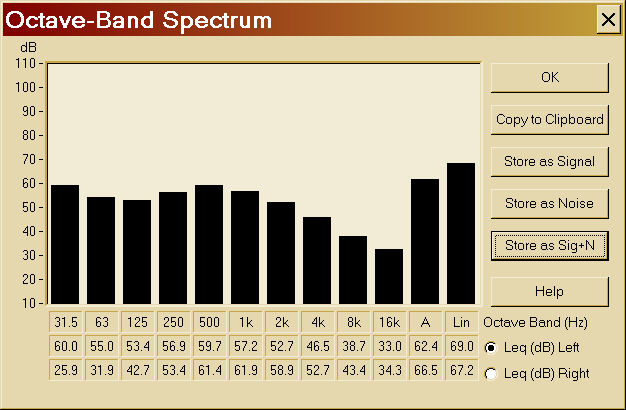
Task: Click the Lin label cell
Action: coord(462,322)
